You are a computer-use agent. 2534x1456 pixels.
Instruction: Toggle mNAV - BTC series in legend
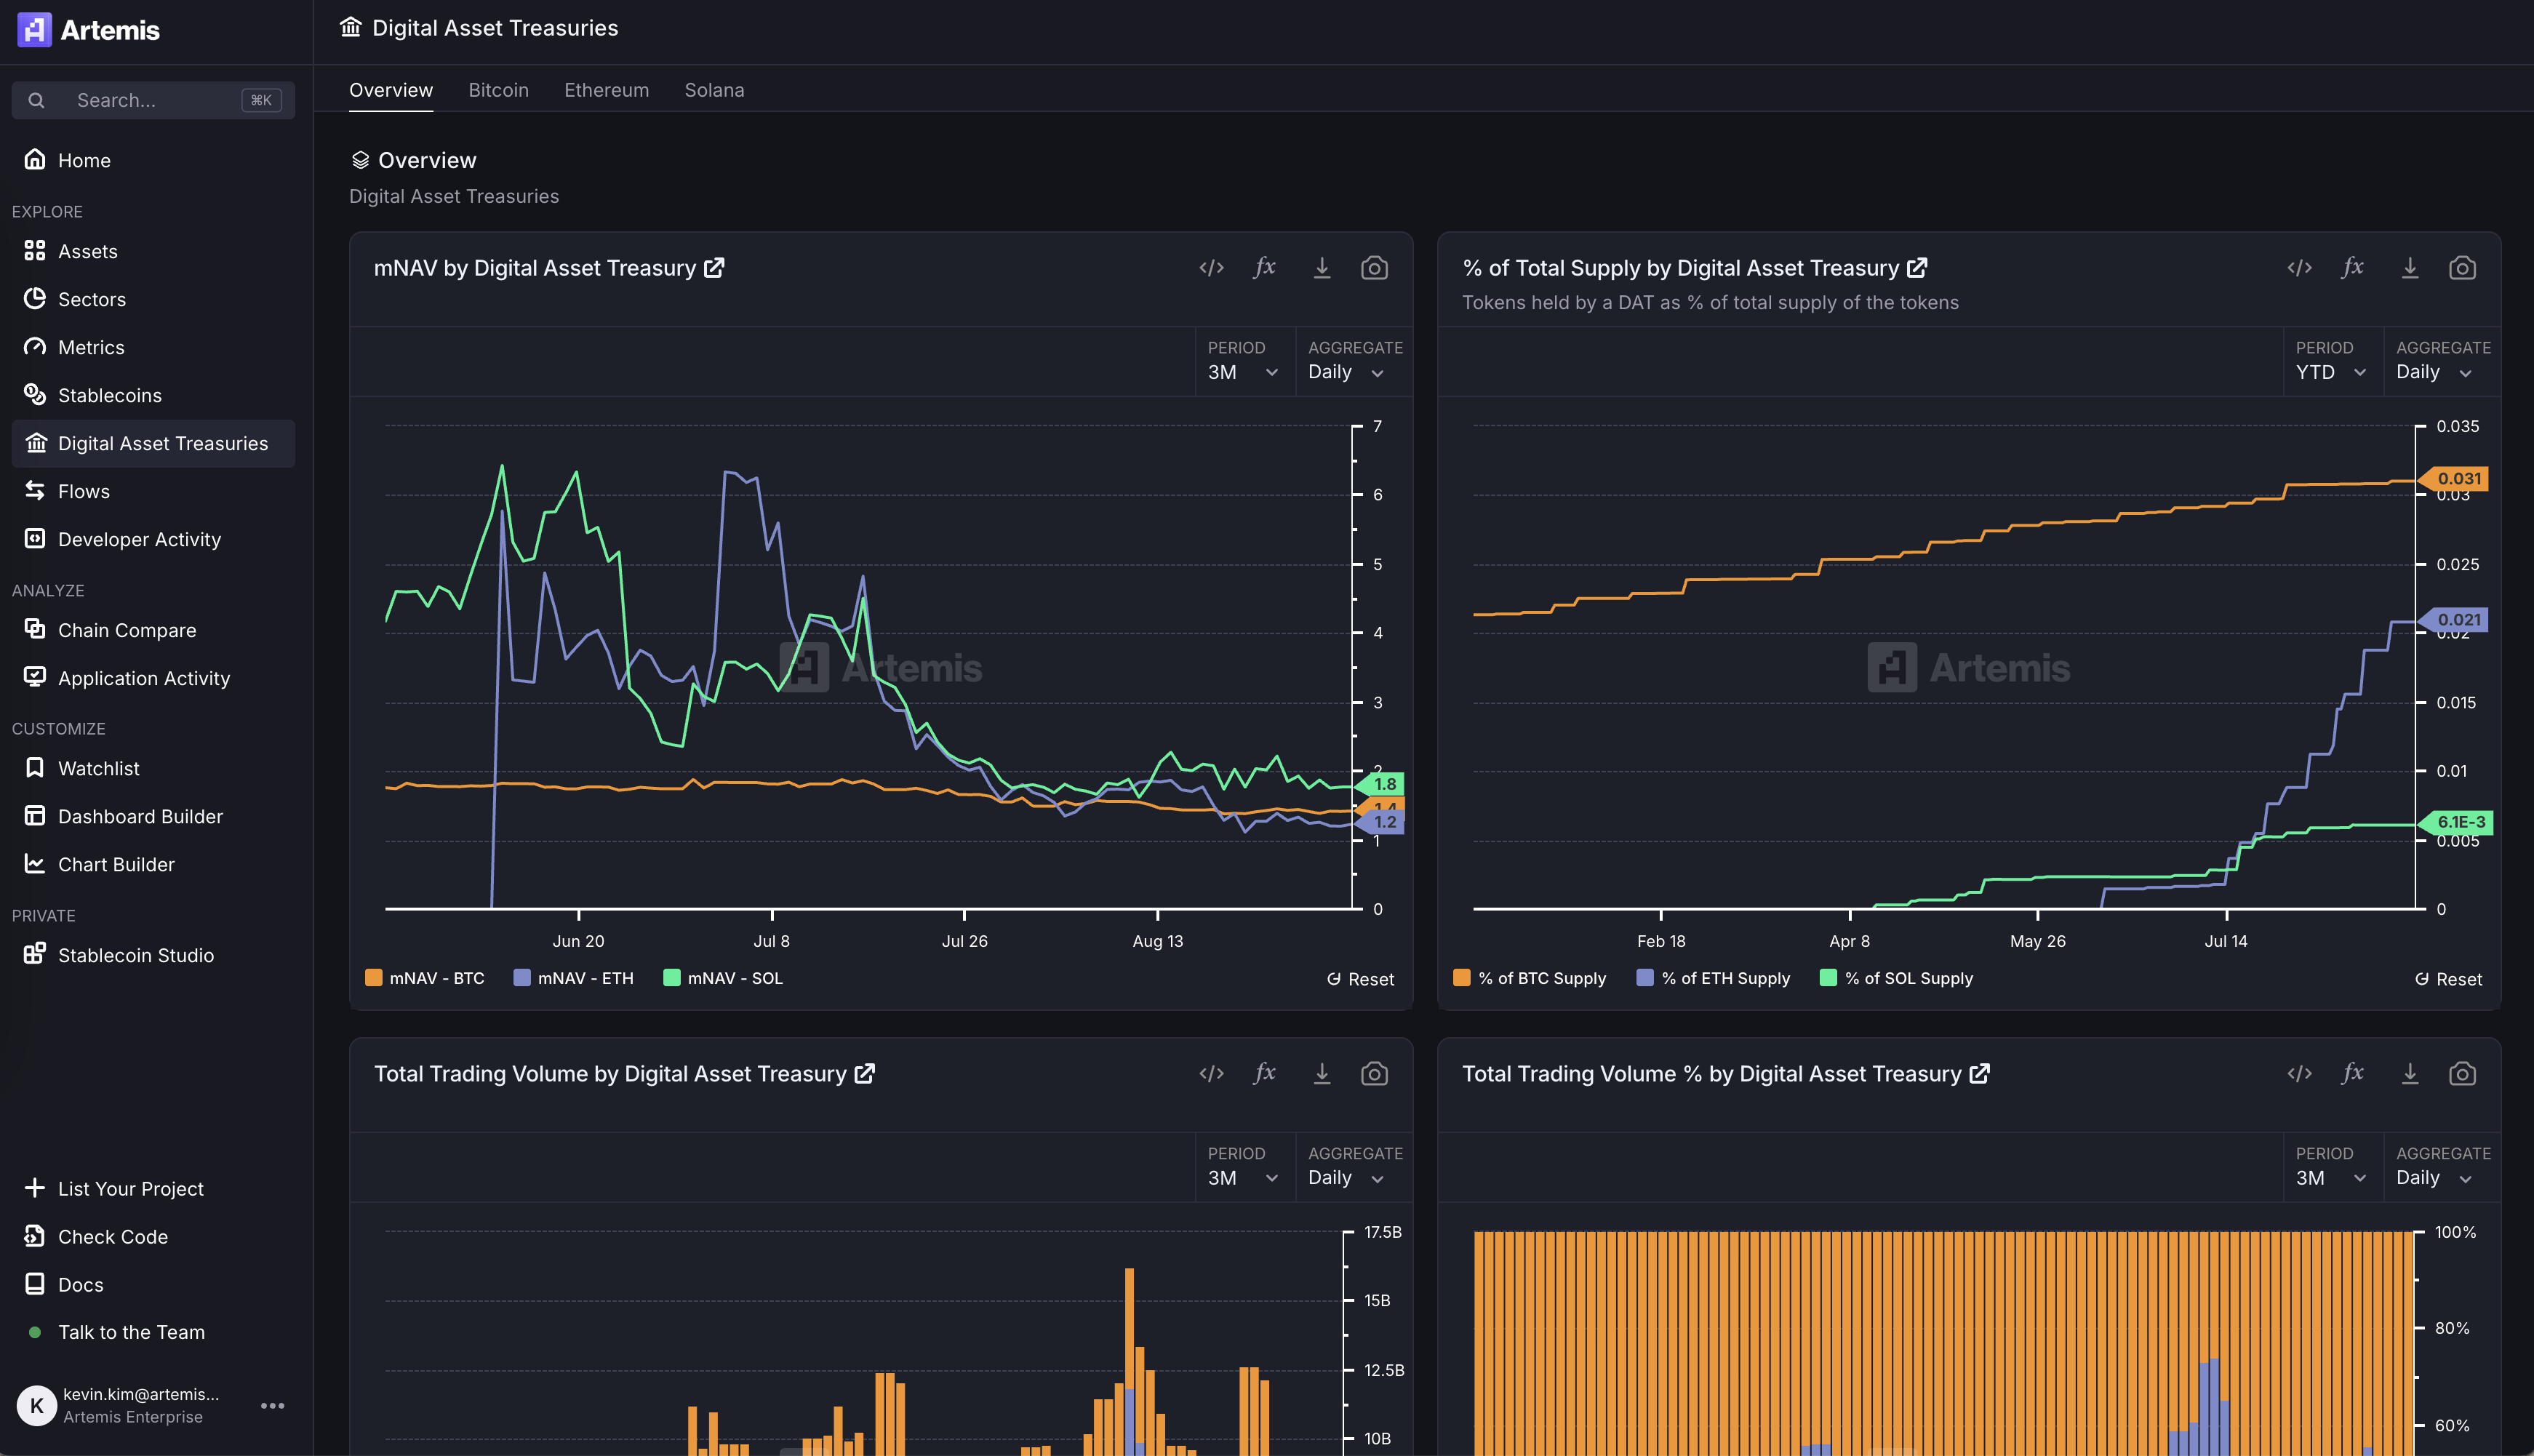(x=425, y=978)
